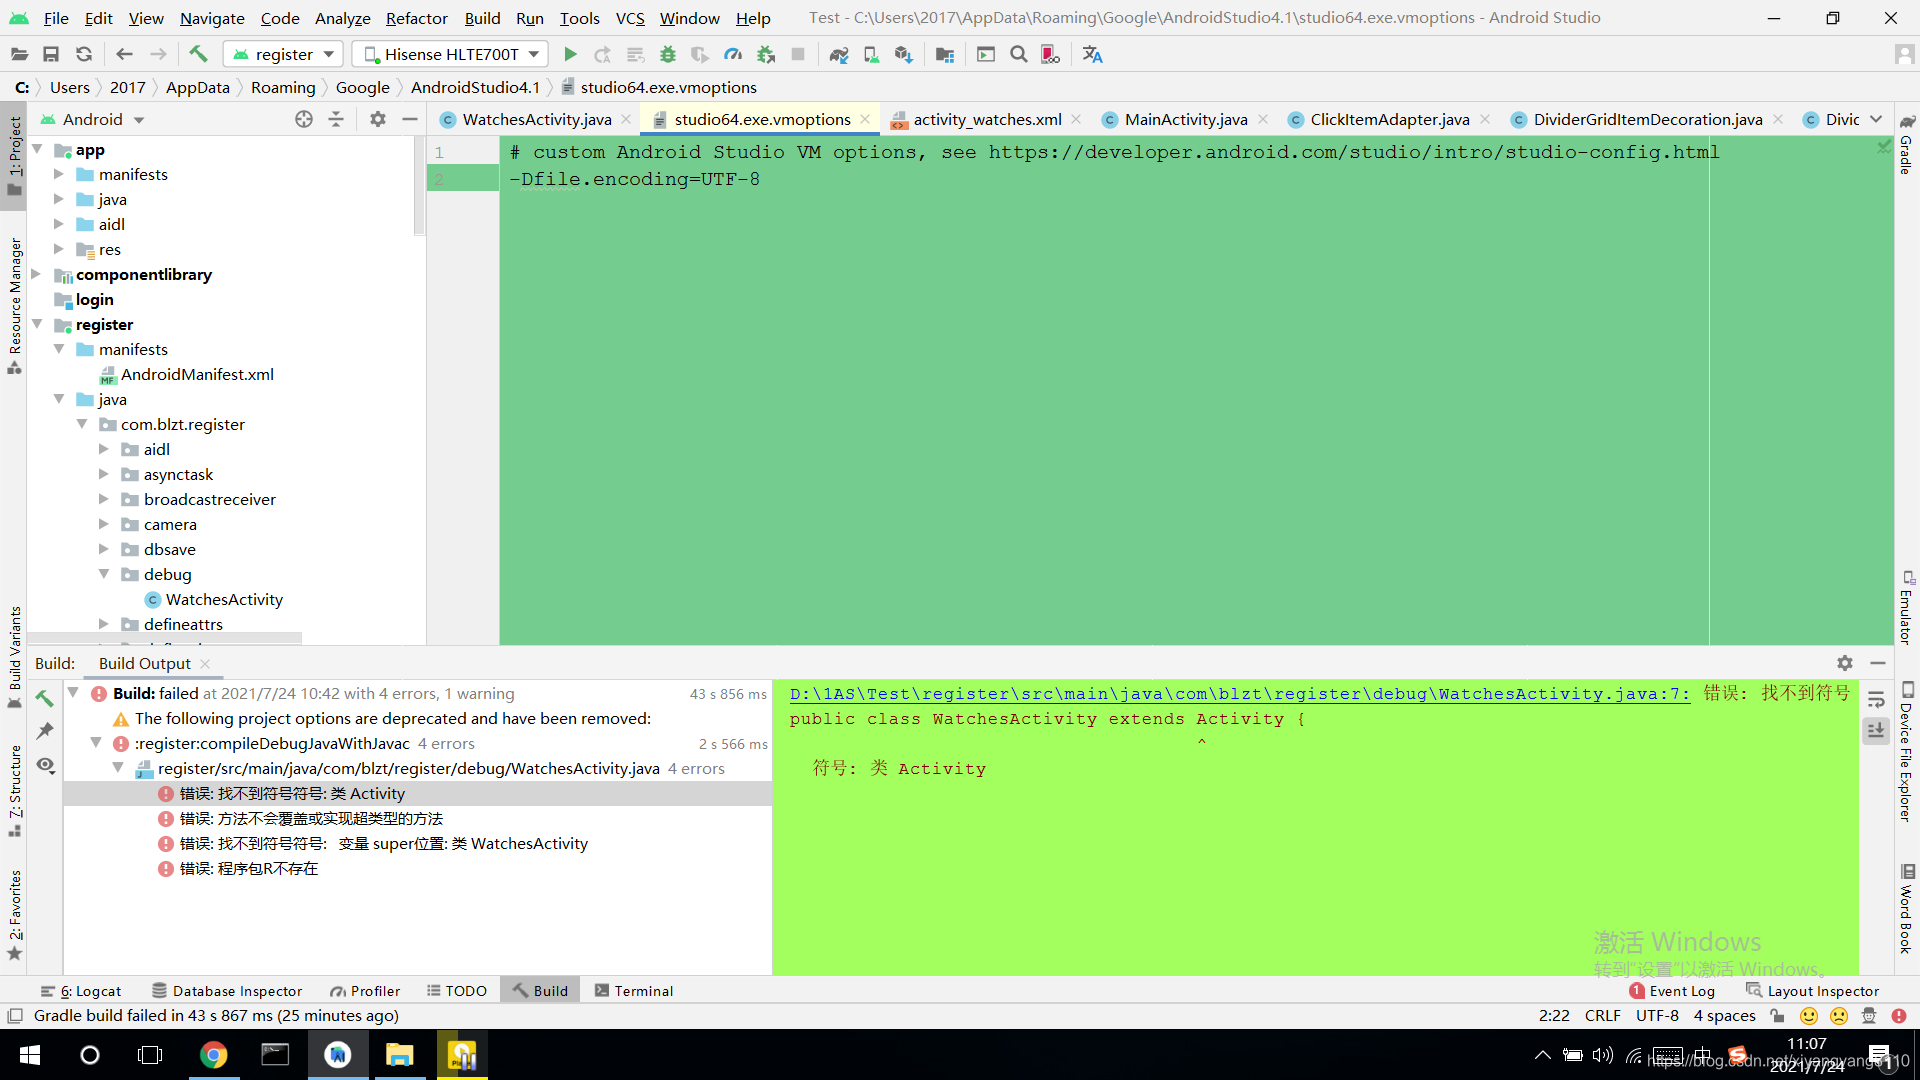Open the Android project view dropdown
The height and width of the screenshot is (1080, 1920).
point(94,119)
